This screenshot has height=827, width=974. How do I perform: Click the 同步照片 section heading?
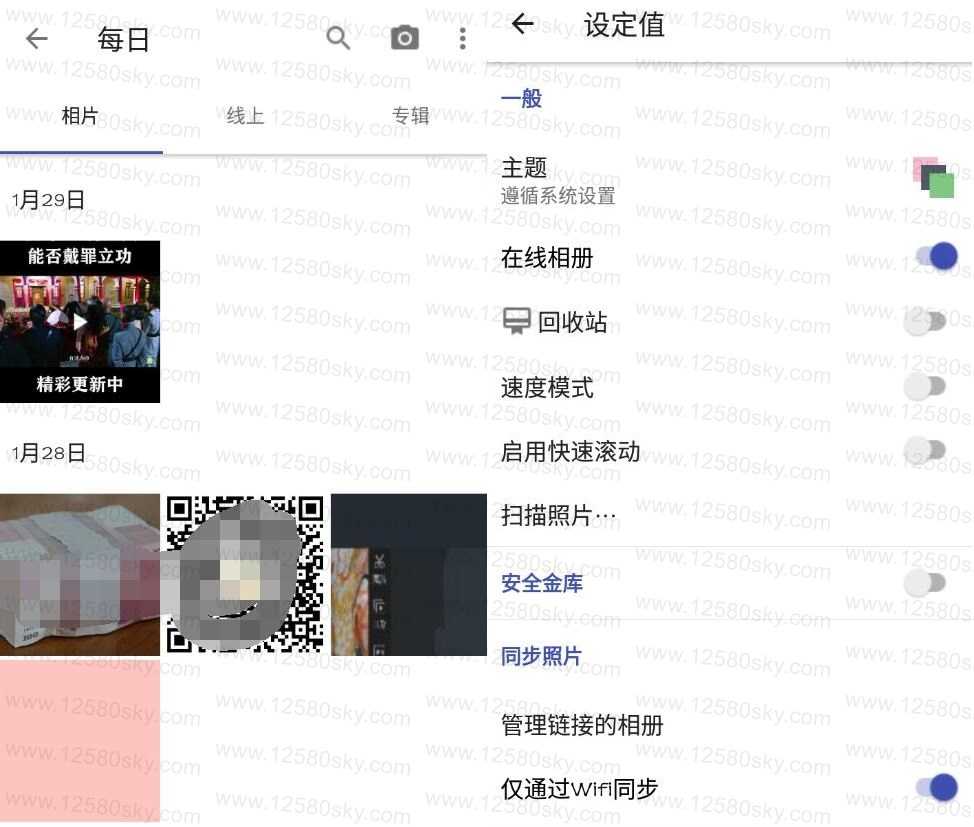click(541, 656)
